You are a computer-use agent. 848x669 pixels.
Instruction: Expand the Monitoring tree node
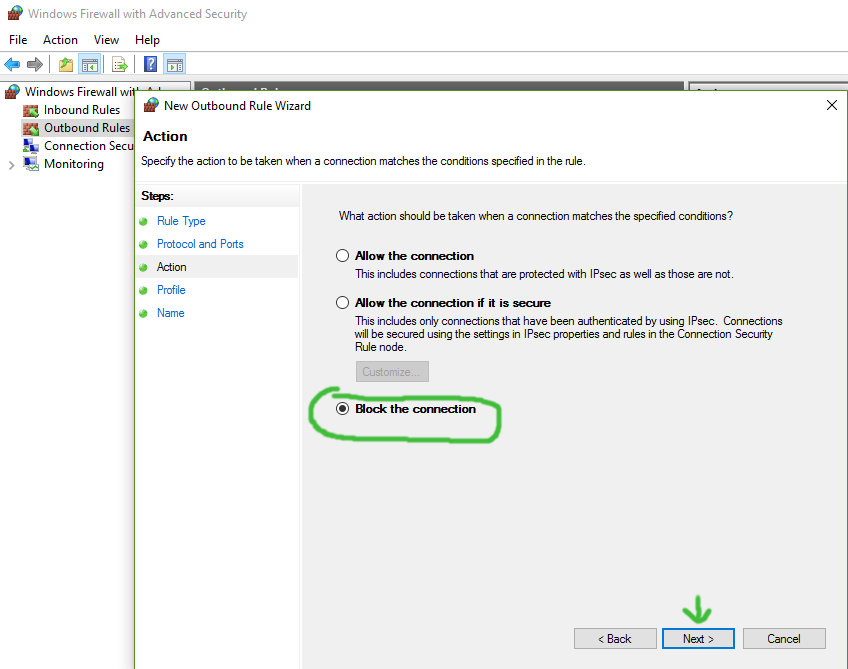[11, 165]
